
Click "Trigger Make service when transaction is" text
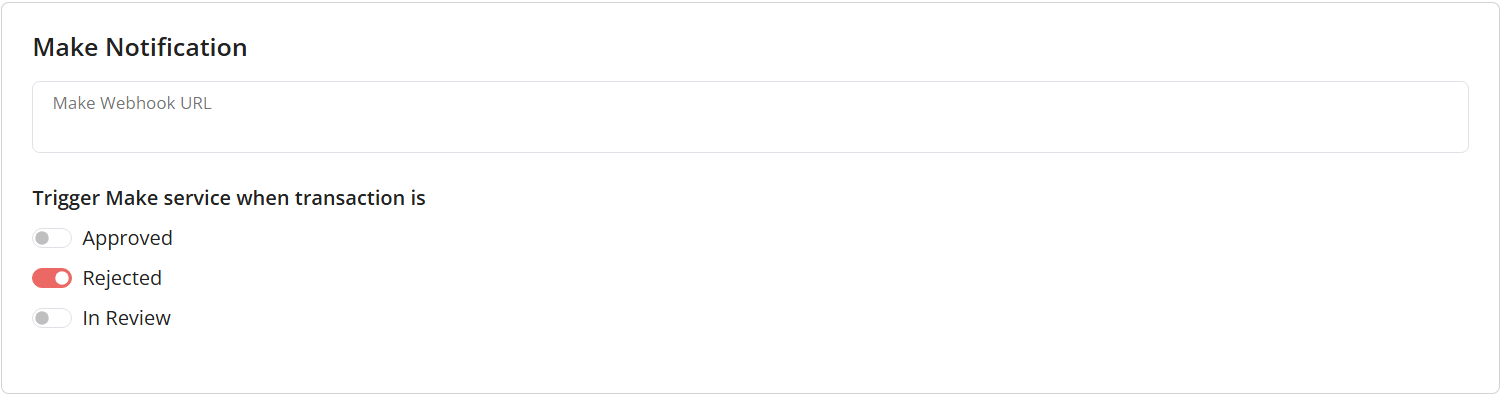tap(229, 198)
